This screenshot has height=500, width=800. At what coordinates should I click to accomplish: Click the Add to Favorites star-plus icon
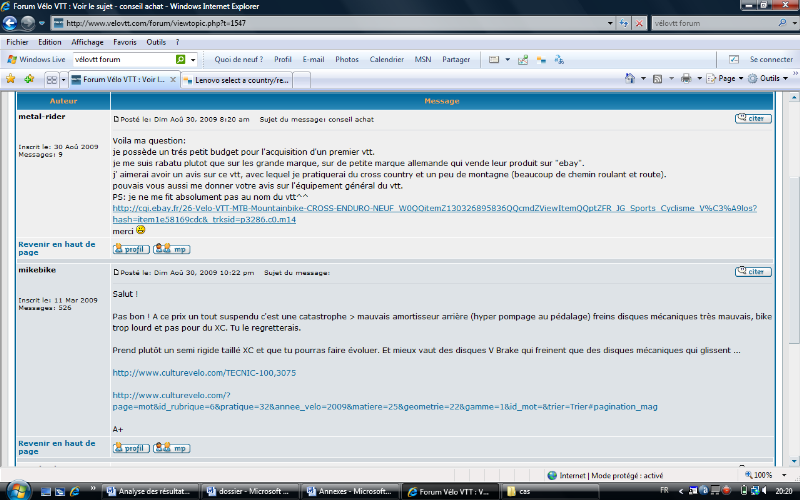[x=30, y=79]
